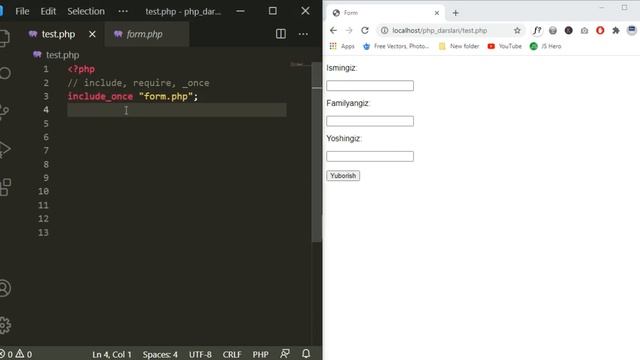Switch to the form.php editor tab
Image resolution: width=640 pixels, height=360 pixels.
[x=147, y=34]
